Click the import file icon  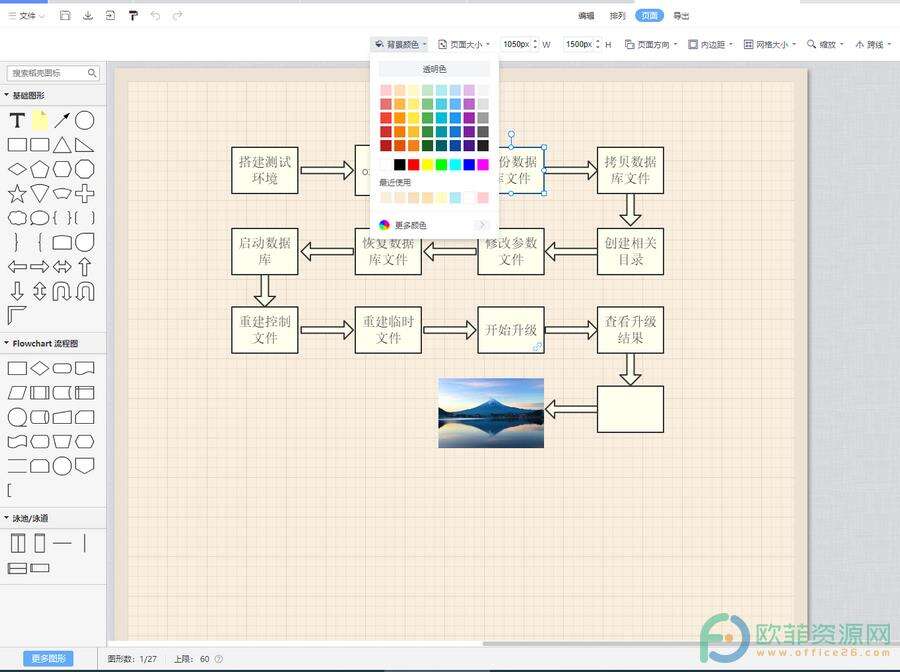111,15
